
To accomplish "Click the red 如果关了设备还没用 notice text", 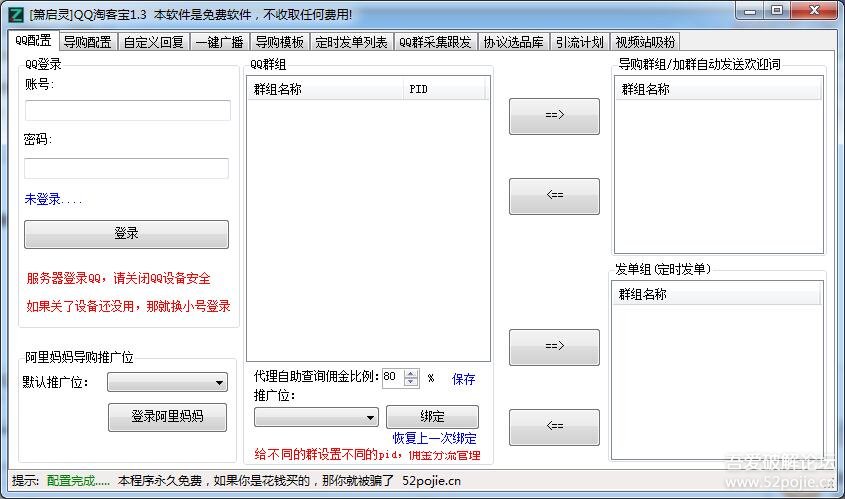I will pos(128,306).
